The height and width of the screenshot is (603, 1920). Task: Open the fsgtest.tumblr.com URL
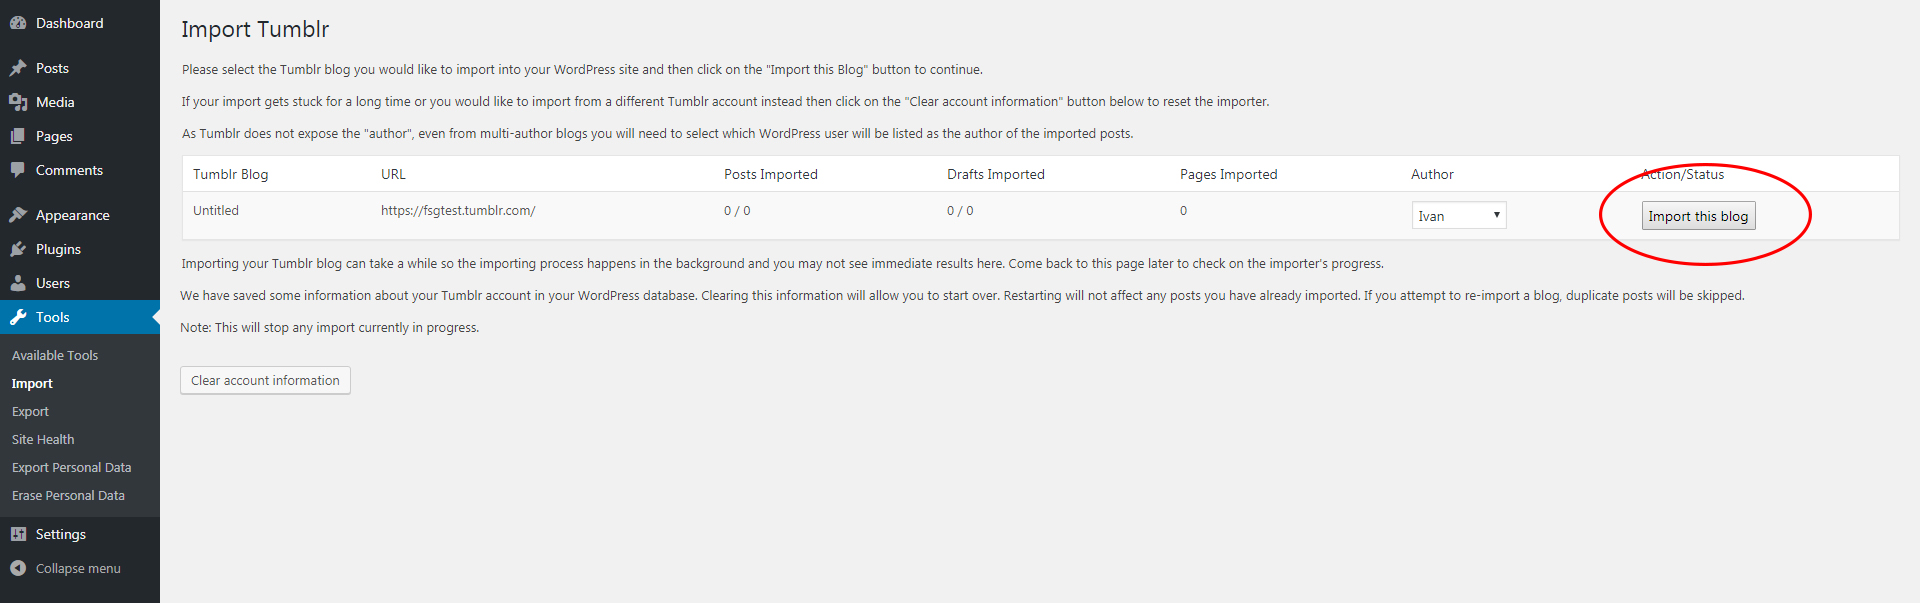coord(458,210)
